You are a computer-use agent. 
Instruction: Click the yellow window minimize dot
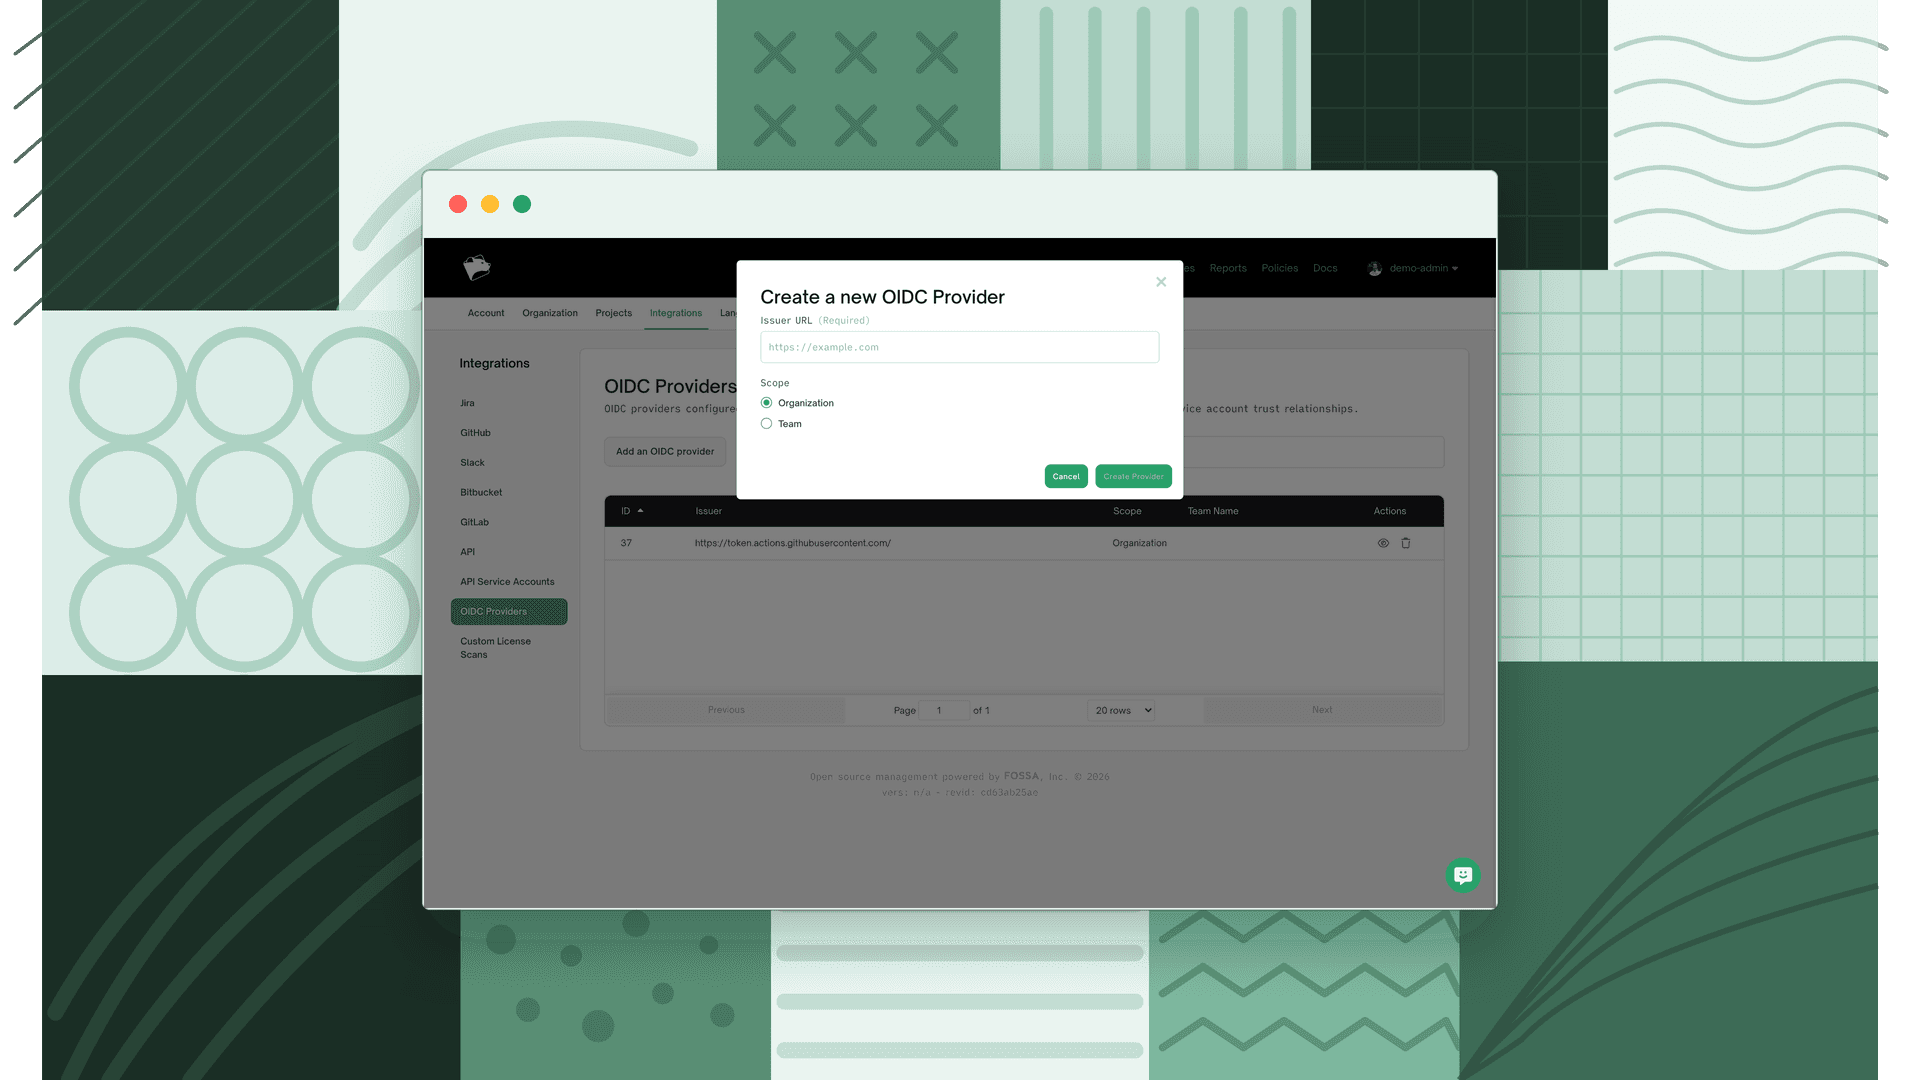(490, 204)
